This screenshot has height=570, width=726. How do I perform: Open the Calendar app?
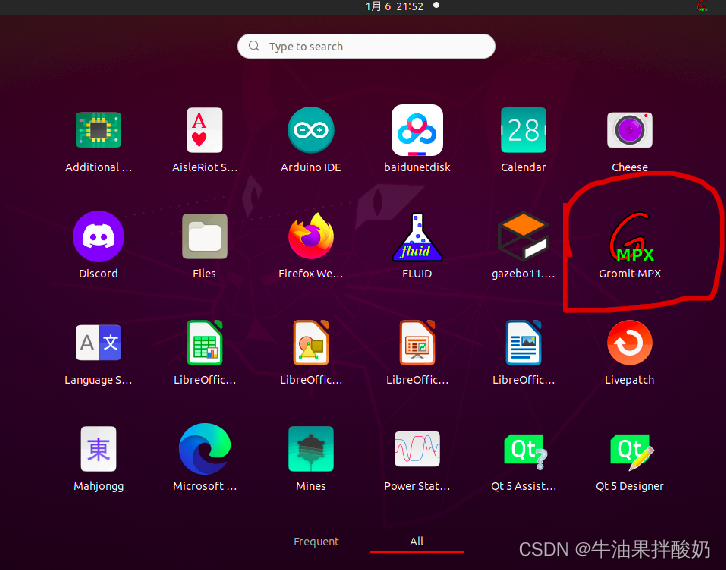523,130
